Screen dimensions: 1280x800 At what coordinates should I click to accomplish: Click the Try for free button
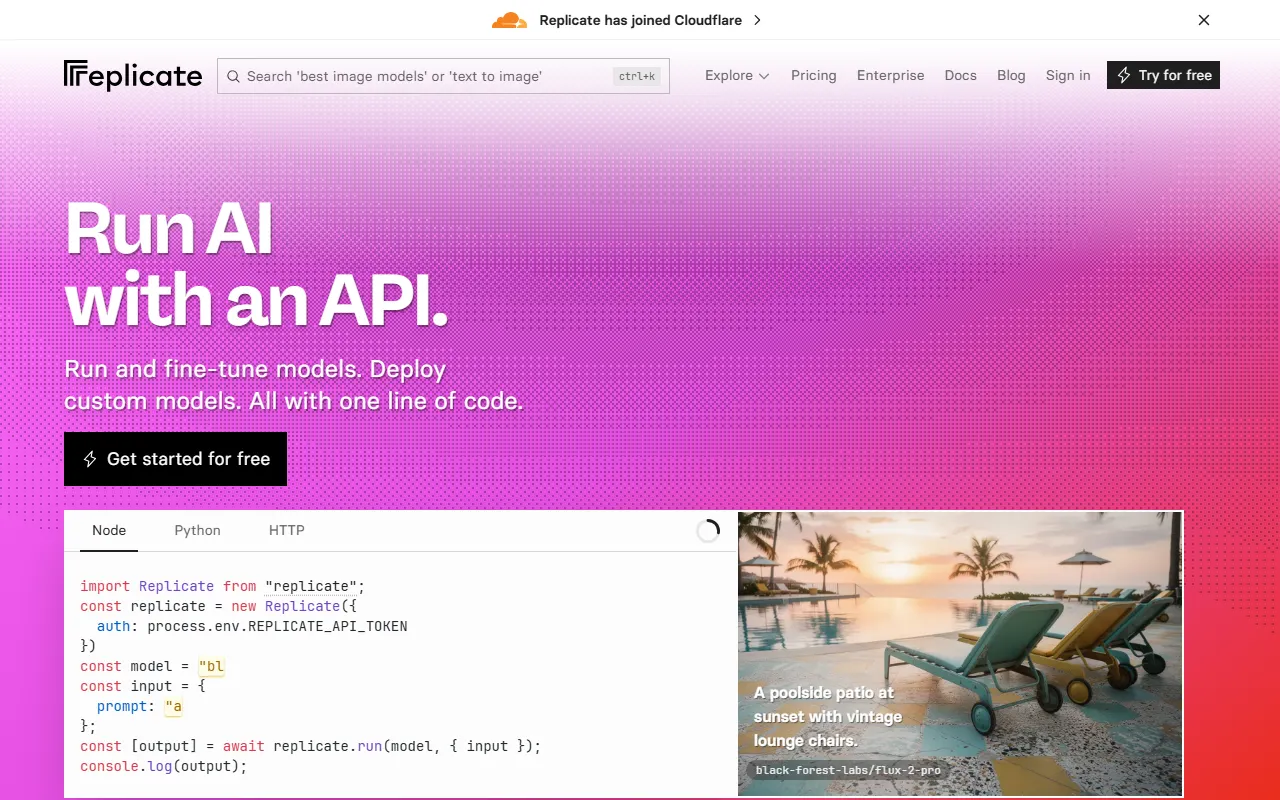click(x=1163, y=75)
